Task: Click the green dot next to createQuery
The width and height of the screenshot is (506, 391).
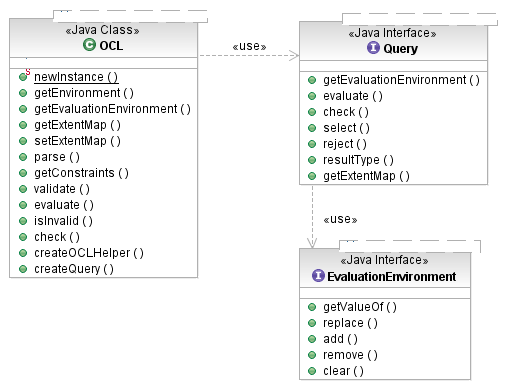Action: 23,269
